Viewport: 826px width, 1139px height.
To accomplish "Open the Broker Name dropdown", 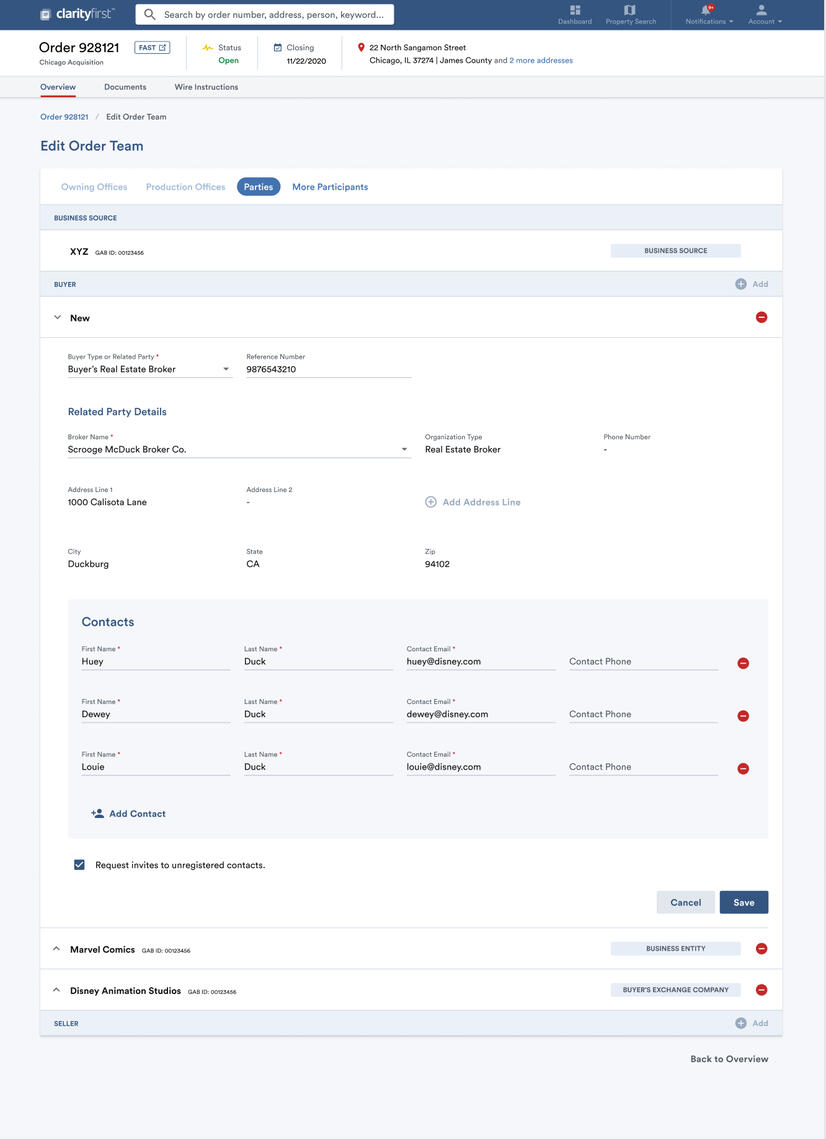I will 404,450.
